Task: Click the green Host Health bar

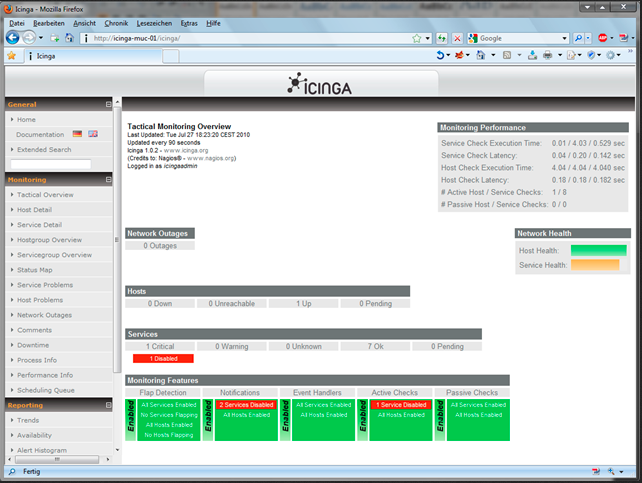Action: (599, 250)
